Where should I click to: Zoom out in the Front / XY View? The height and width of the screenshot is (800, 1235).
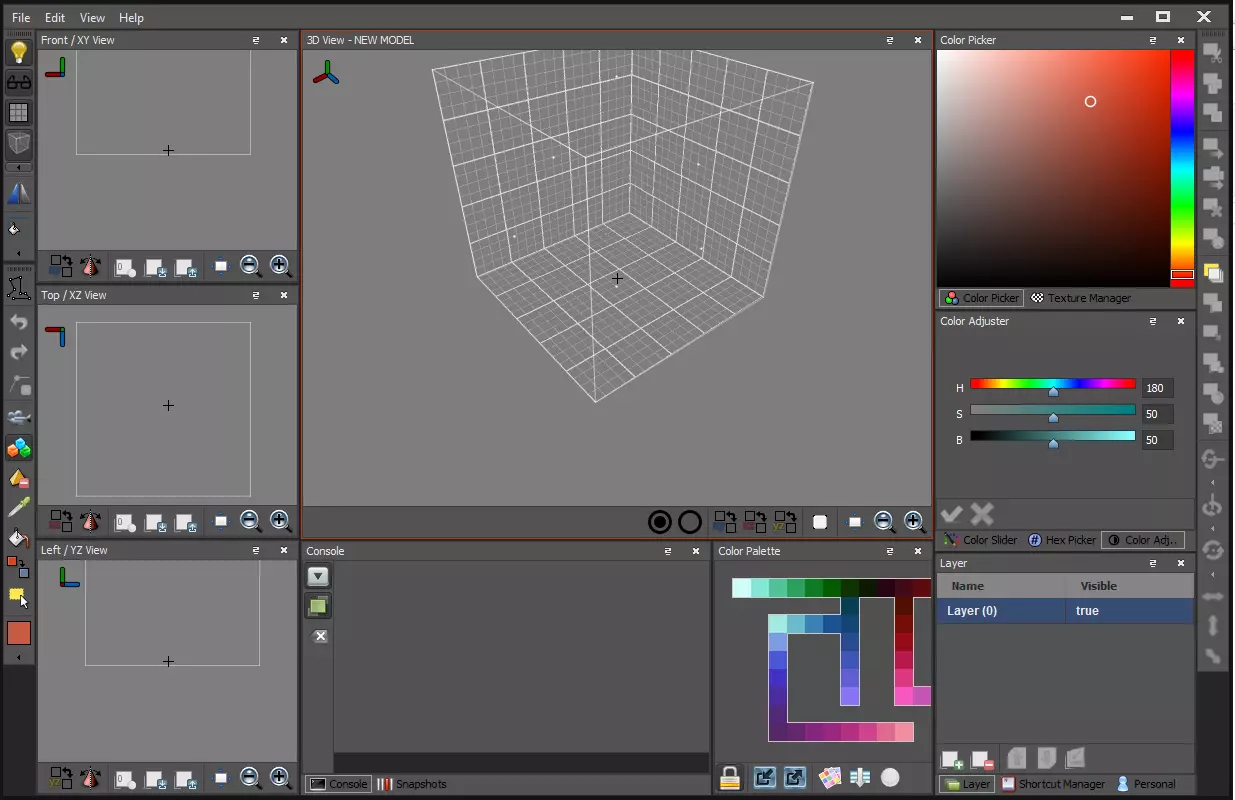point(250,266)
